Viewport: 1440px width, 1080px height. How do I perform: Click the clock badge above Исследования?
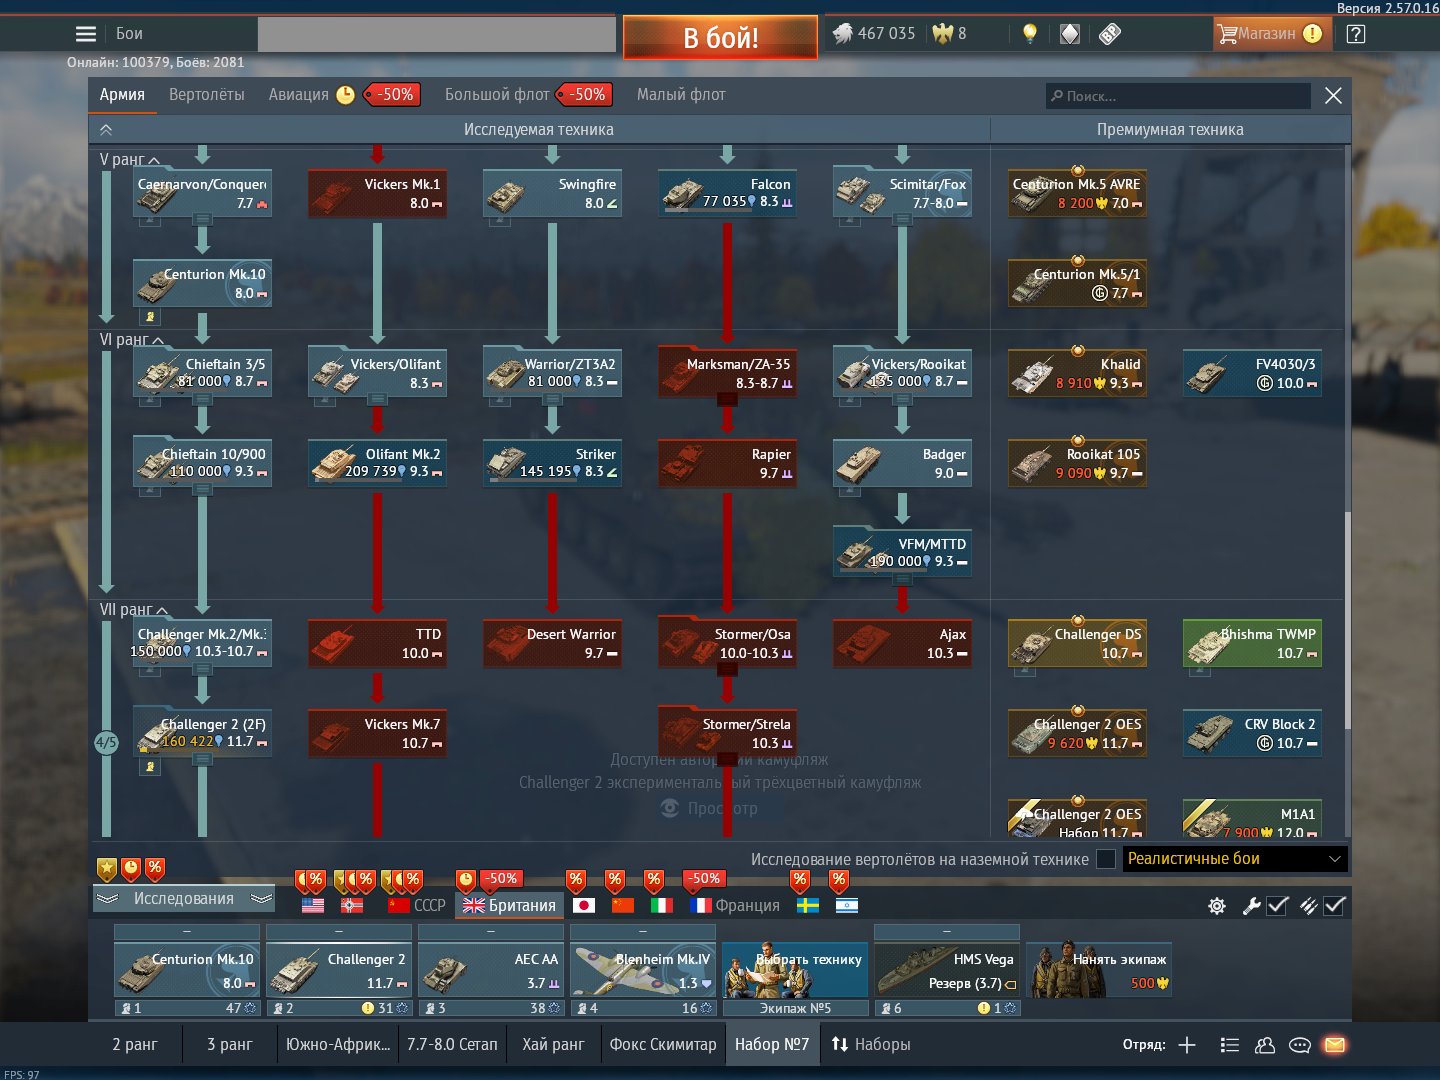(x=131, y=868)
